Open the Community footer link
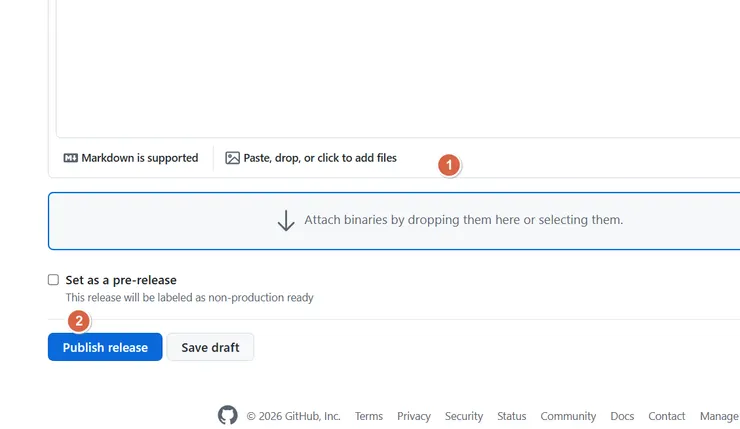This screenshot has height=429, width=740. (x=568, y=416)
